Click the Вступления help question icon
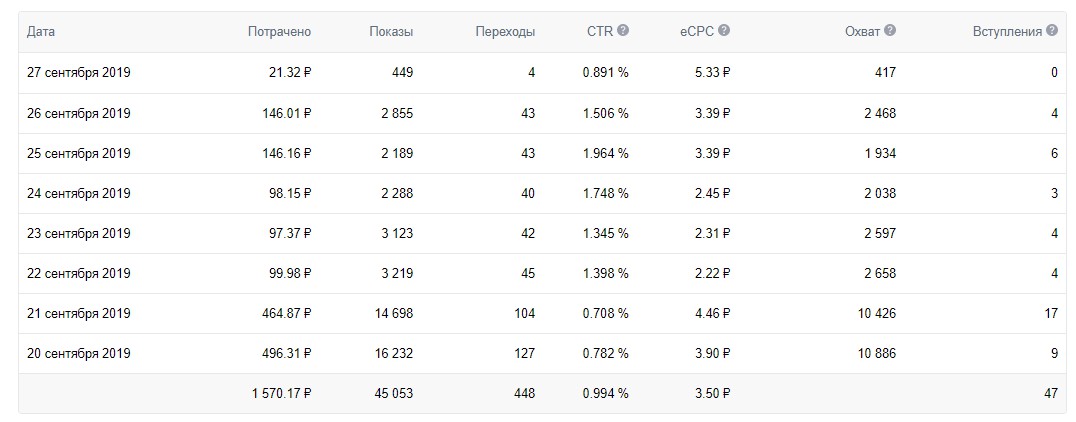The width and height of the screenshot is (1076, 422). tap(1051, 31)
